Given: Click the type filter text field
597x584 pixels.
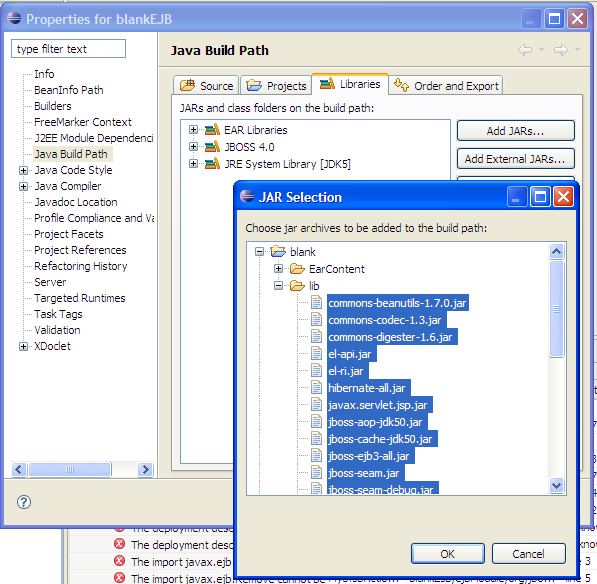Looking at the screenshot, I should (69, 49).
